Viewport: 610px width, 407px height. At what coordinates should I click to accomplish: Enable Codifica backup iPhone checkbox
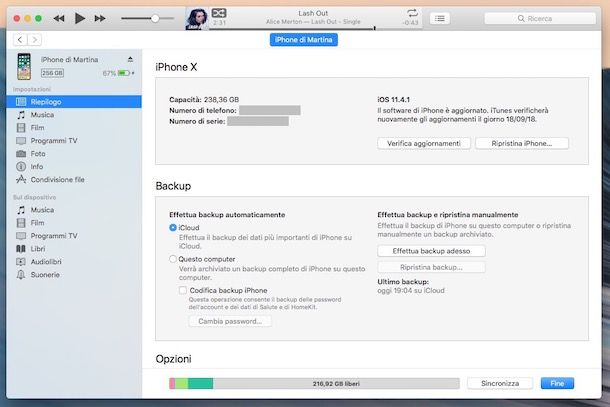182,290
